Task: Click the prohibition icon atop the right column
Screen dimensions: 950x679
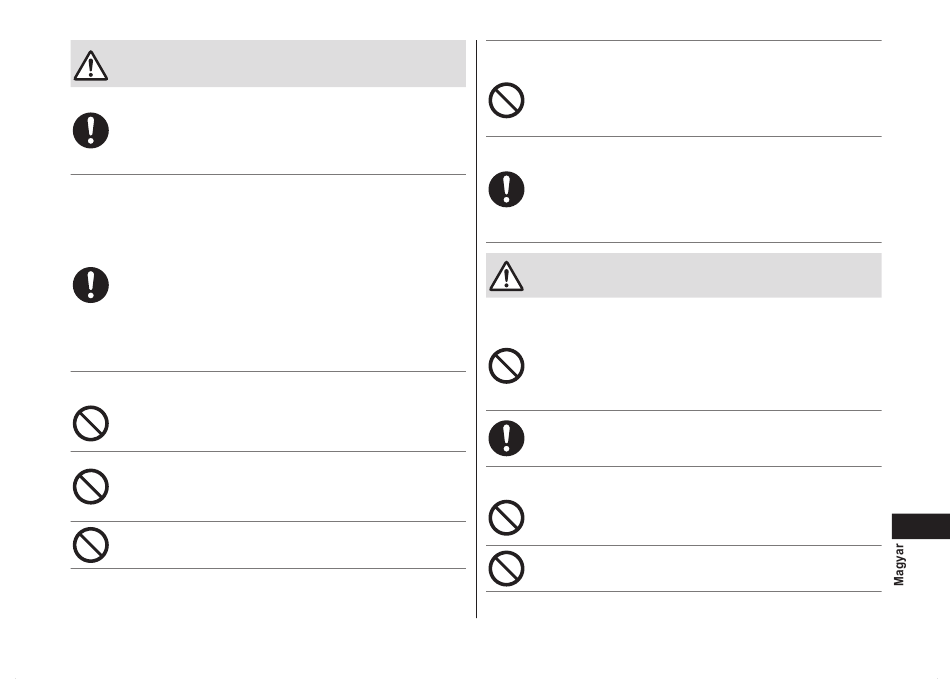Action: pyautogui.click(x=507, y=100)
